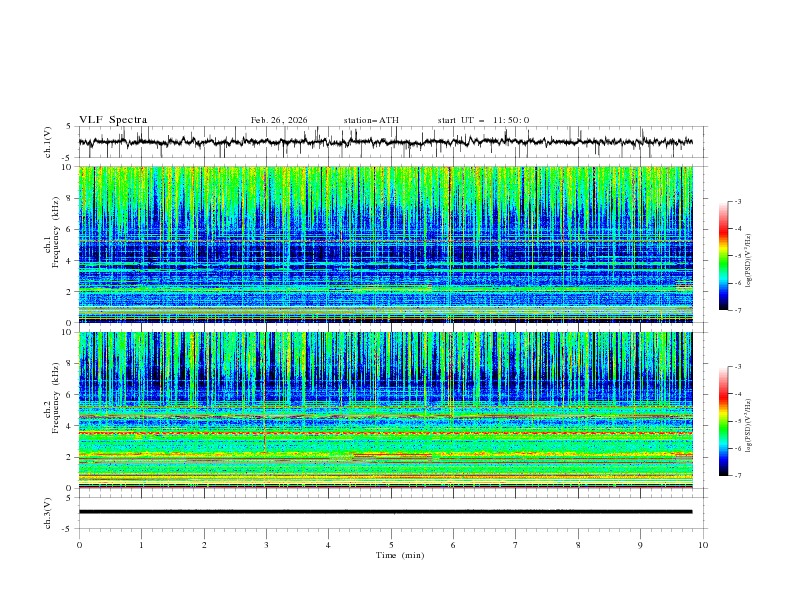This screenshot has height=612, width=792.
Task: Click time axis tick label '0'
Action: (79, 545)
